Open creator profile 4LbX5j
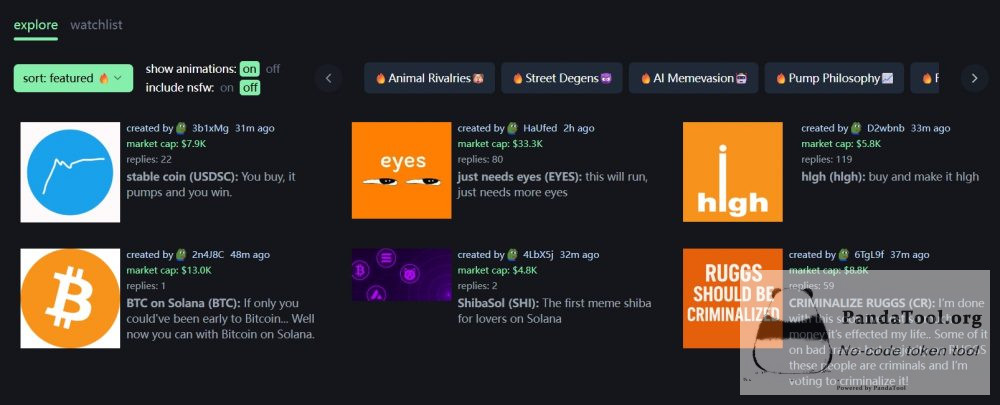Screen dimensions: 1000x405 click(x=539, y=254)
